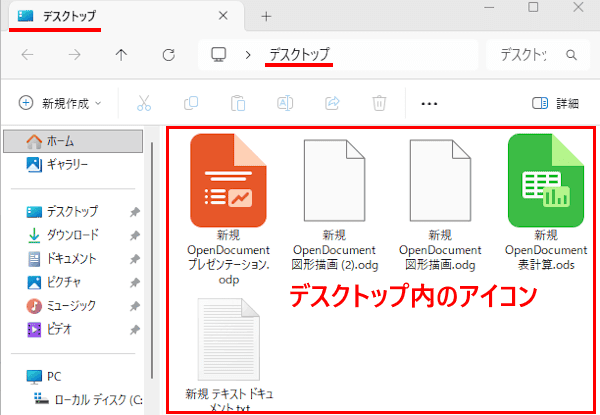
Task: Share the selected item via toolbar
Action: [x=332, y=103]
